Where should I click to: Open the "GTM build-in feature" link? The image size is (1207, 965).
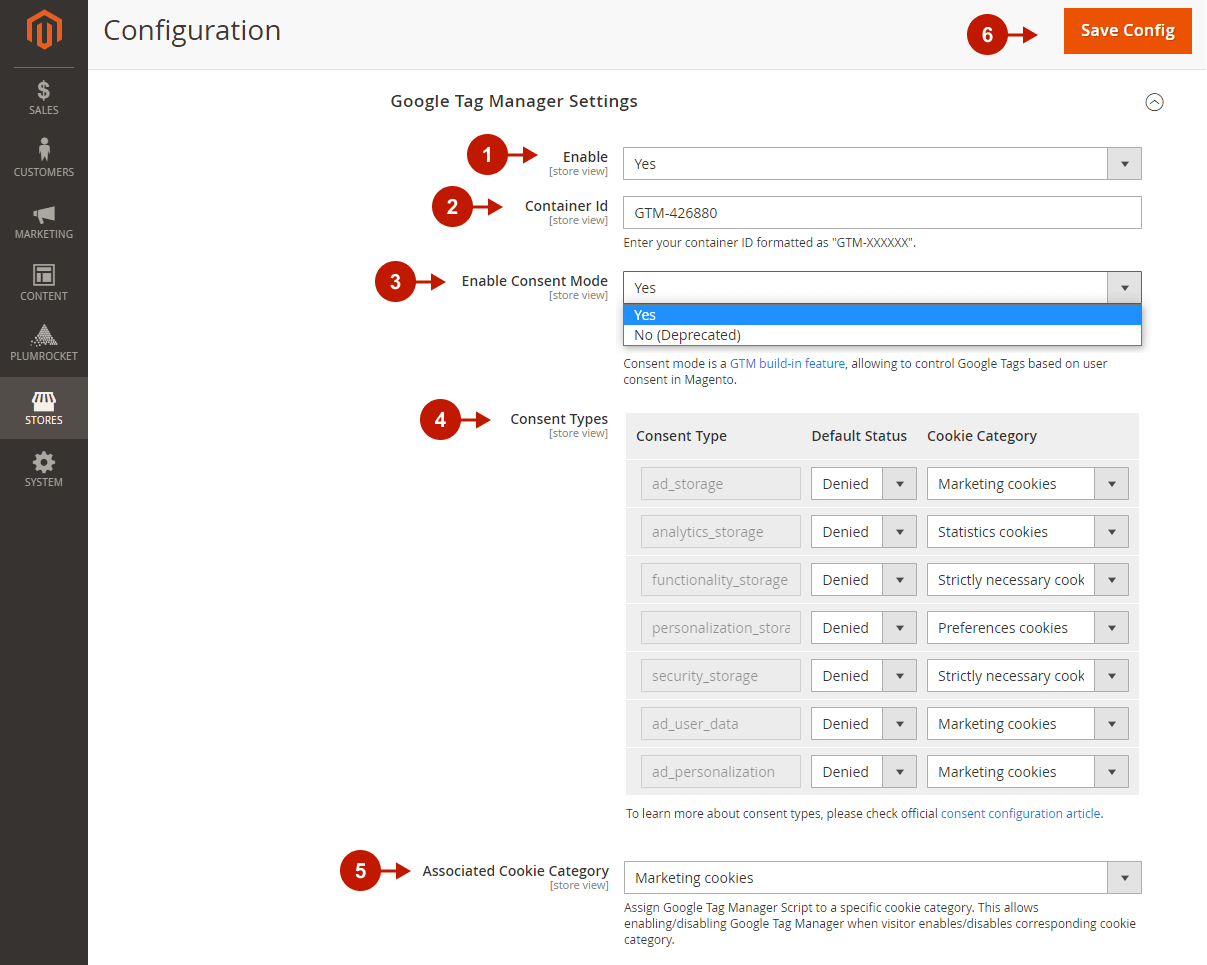[x=787, y=364]
